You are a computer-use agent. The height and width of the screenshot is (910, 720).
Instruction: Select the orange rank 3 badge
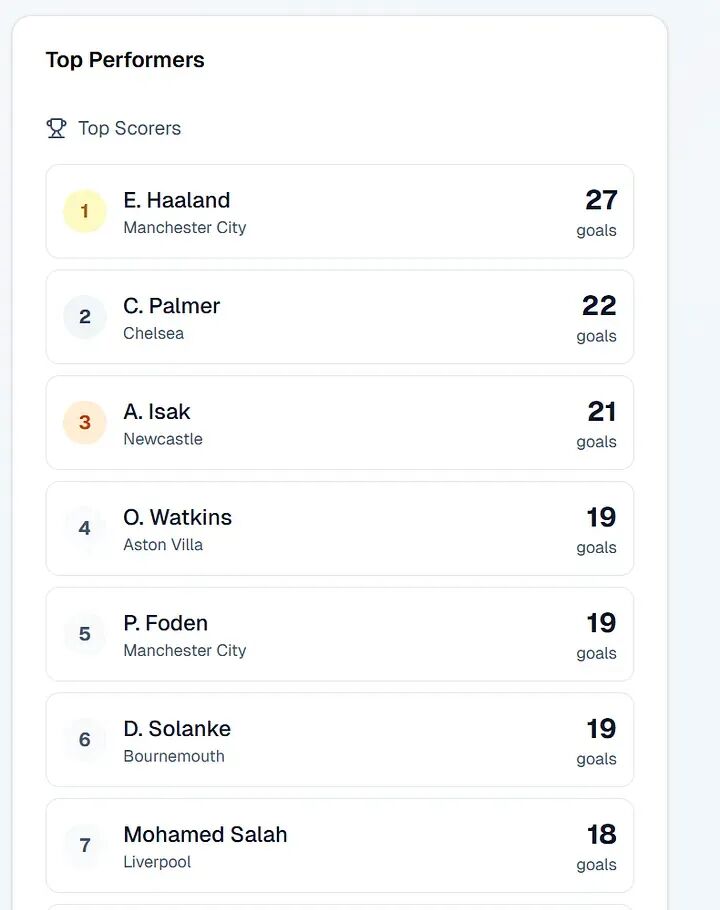click(x=85, y=422)
